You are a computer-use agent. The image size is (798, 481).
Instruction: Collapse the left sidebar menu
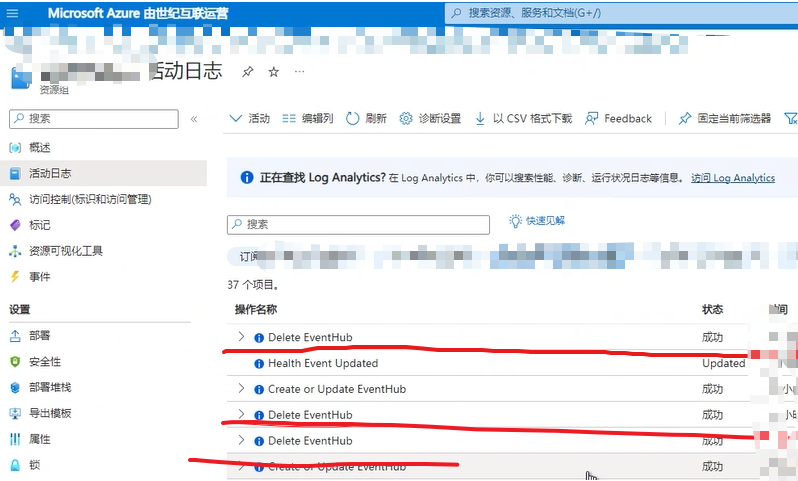194,118
